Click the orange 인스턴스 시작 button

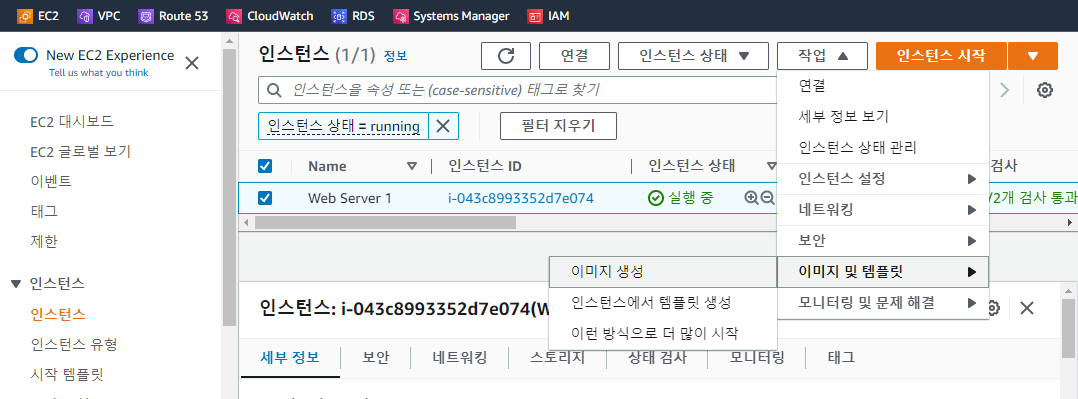tap(941, 56)
